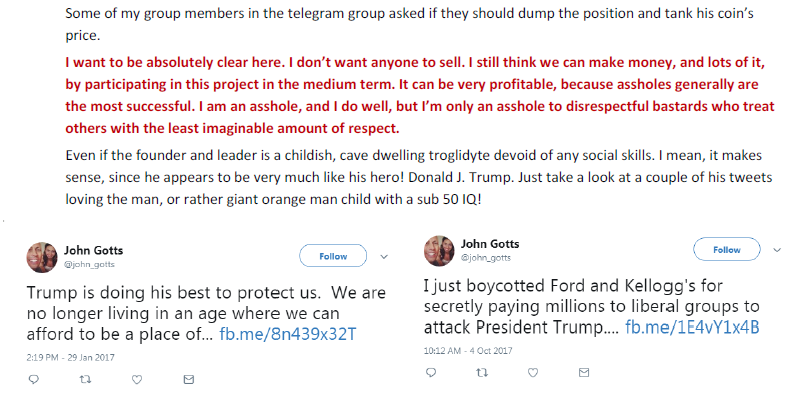Like the tweet dated 4 Oct 2017
The image size is (804, 405).
(x=533, y=373)
